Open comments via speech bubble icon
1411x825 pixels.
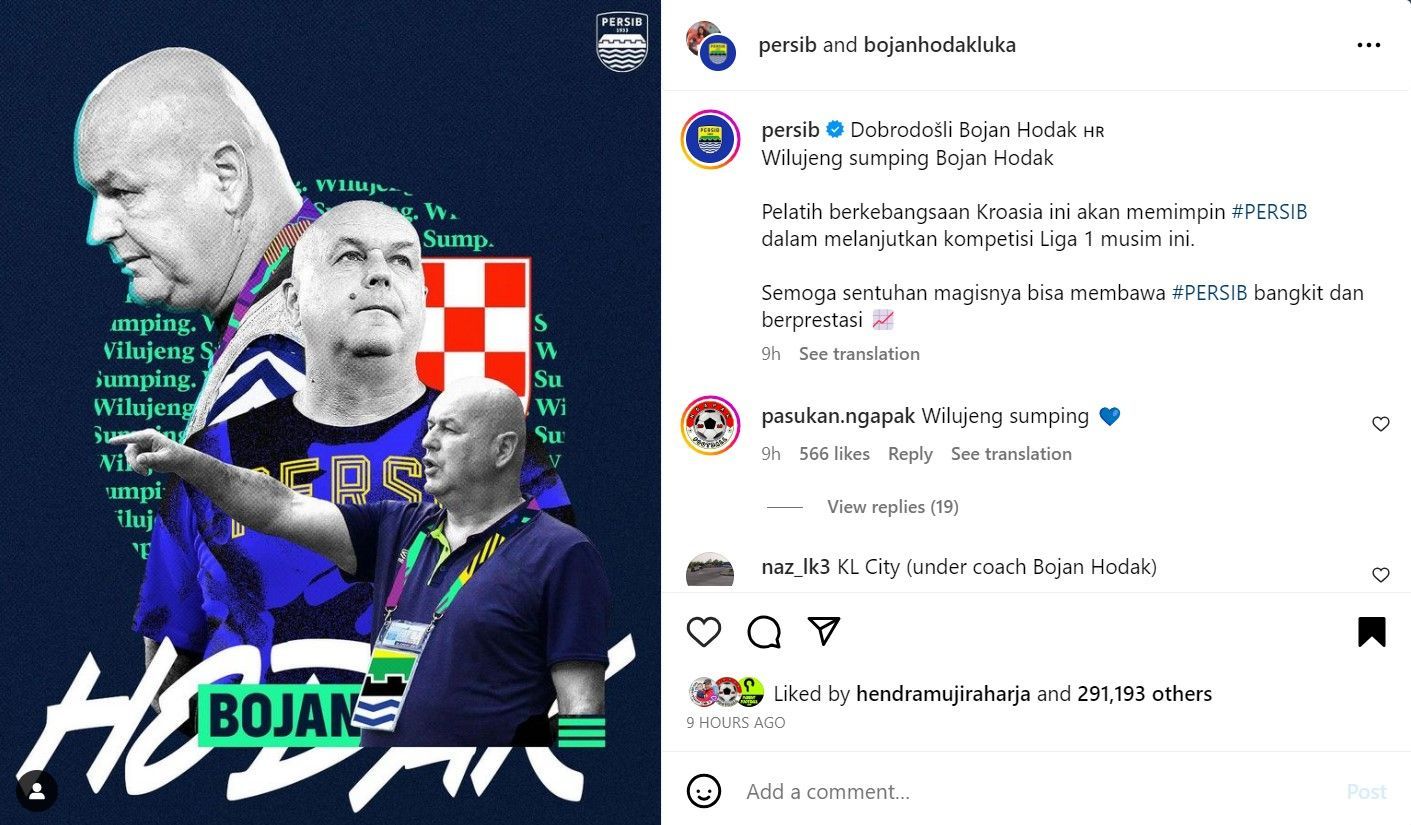(764, 632)
